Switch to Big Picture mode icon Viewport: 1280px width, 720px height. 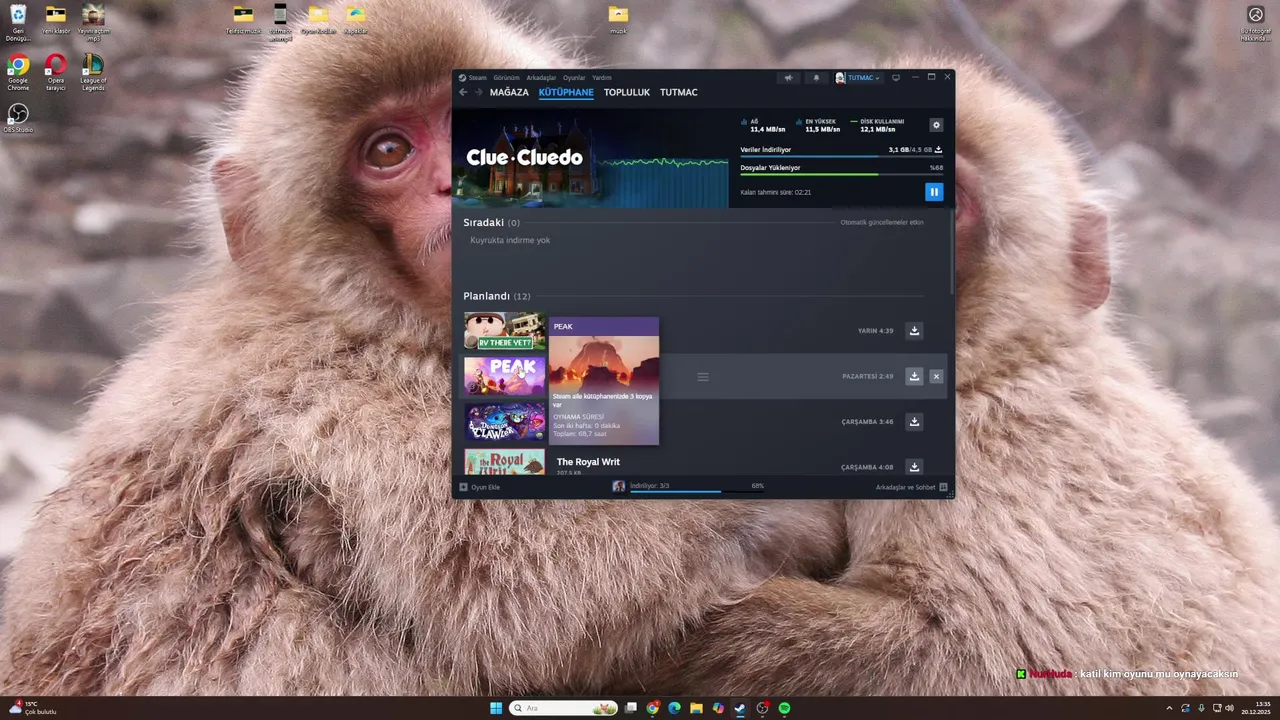[x=896, y=78]
